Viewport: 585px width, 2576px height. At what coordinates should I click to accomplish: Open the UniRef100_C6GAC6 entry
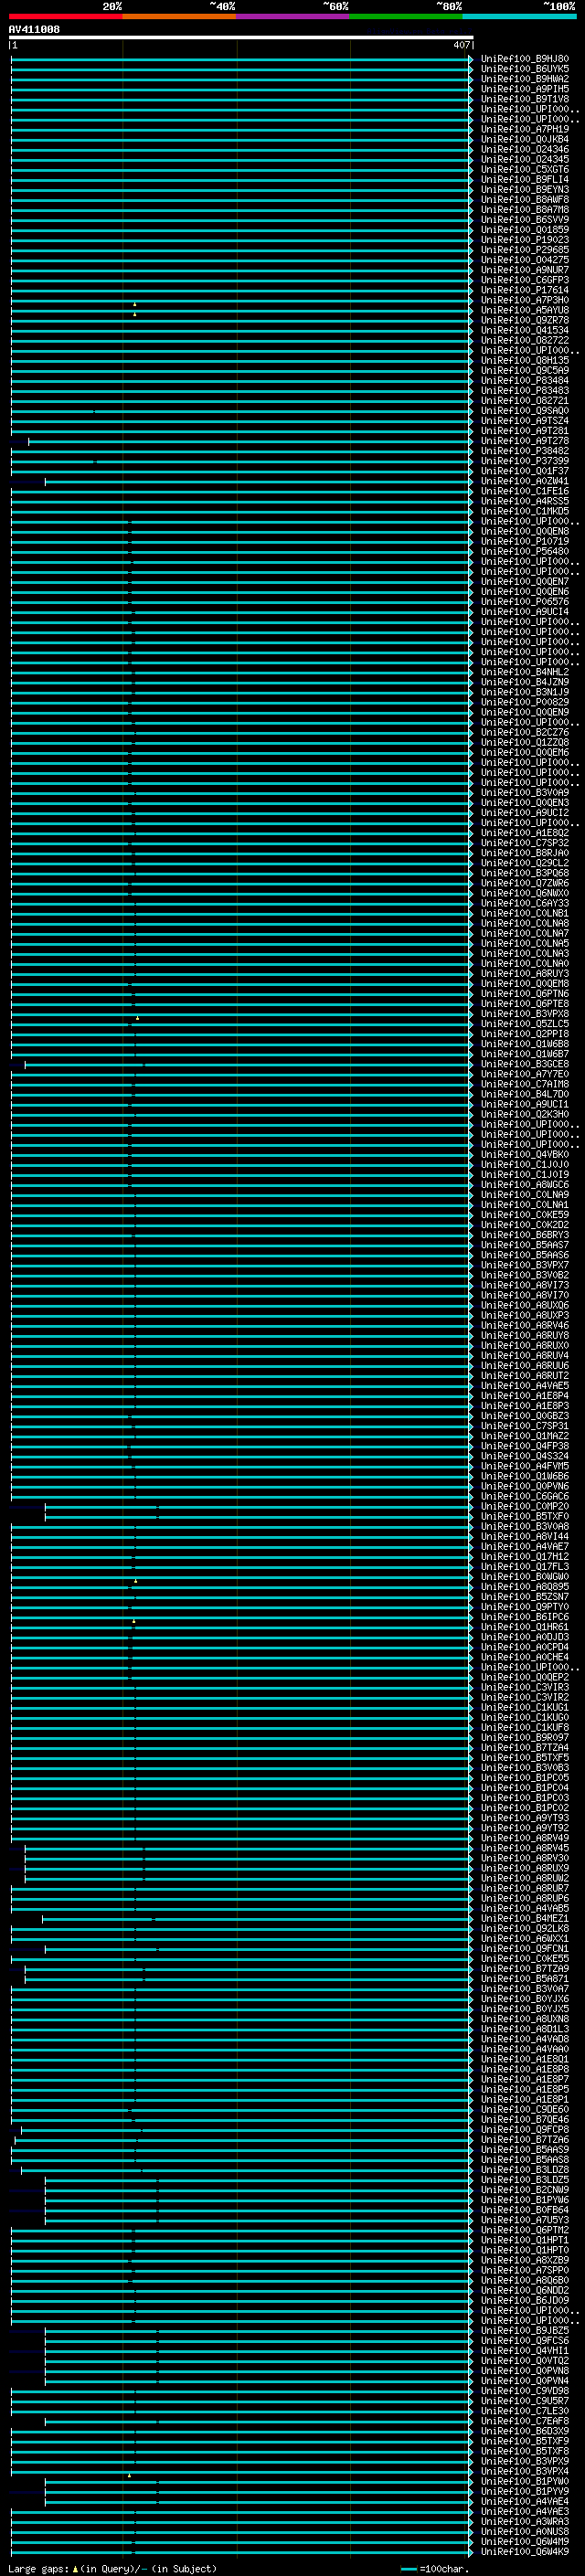(525, 1497)
